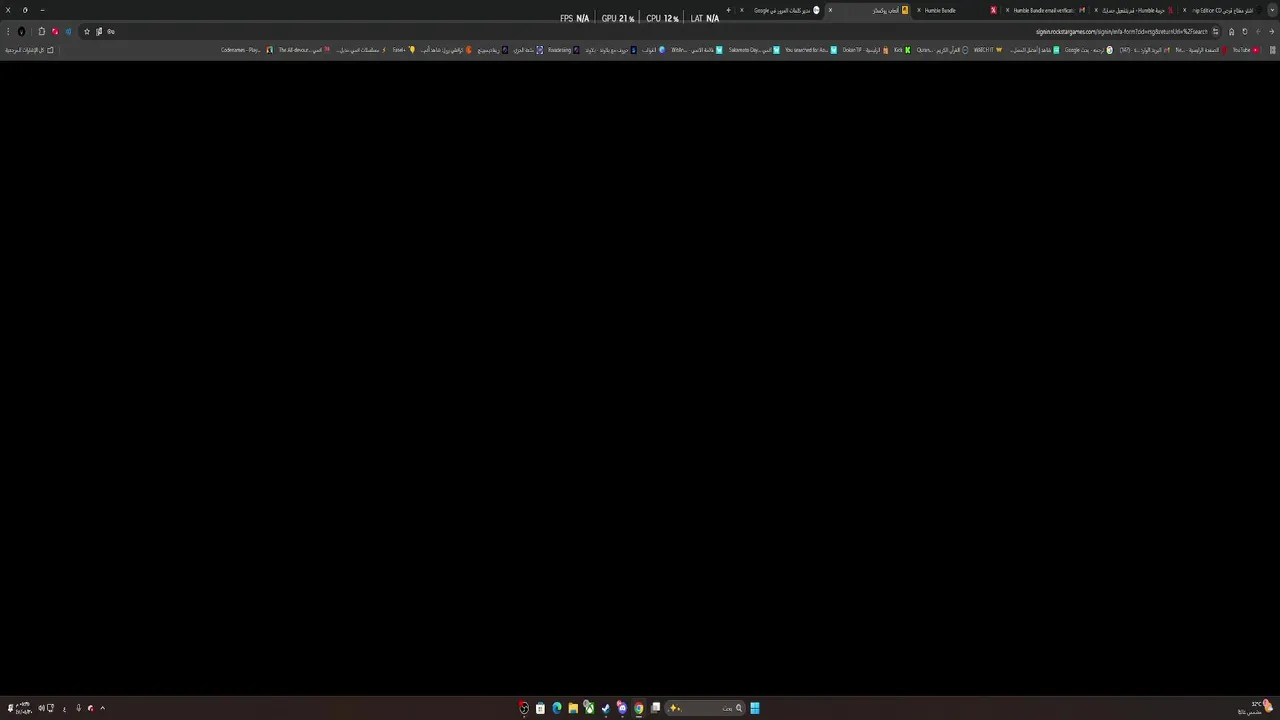Click the rockstargames sign-in URL address bar
This screenshot has width=1280, height=720.
tap(1122, 32)
